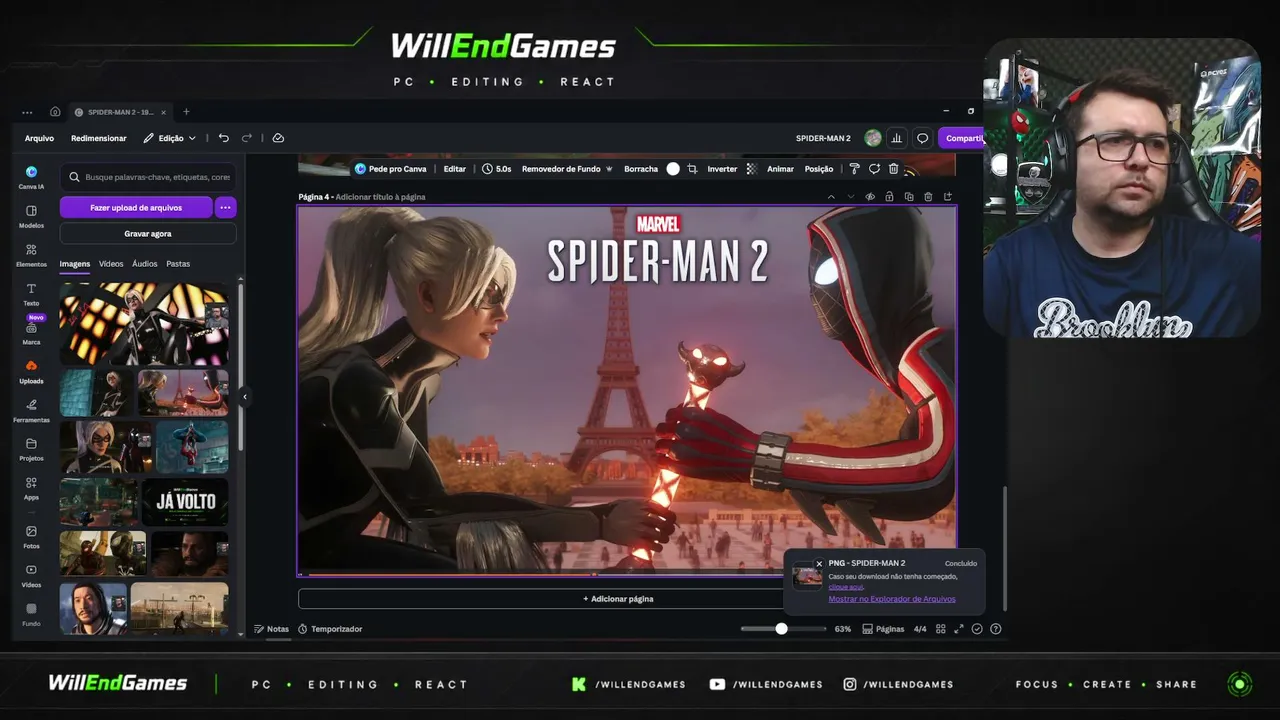Redo the last undone action
This screenshot has width=1280, height=720.
point(247,138)
